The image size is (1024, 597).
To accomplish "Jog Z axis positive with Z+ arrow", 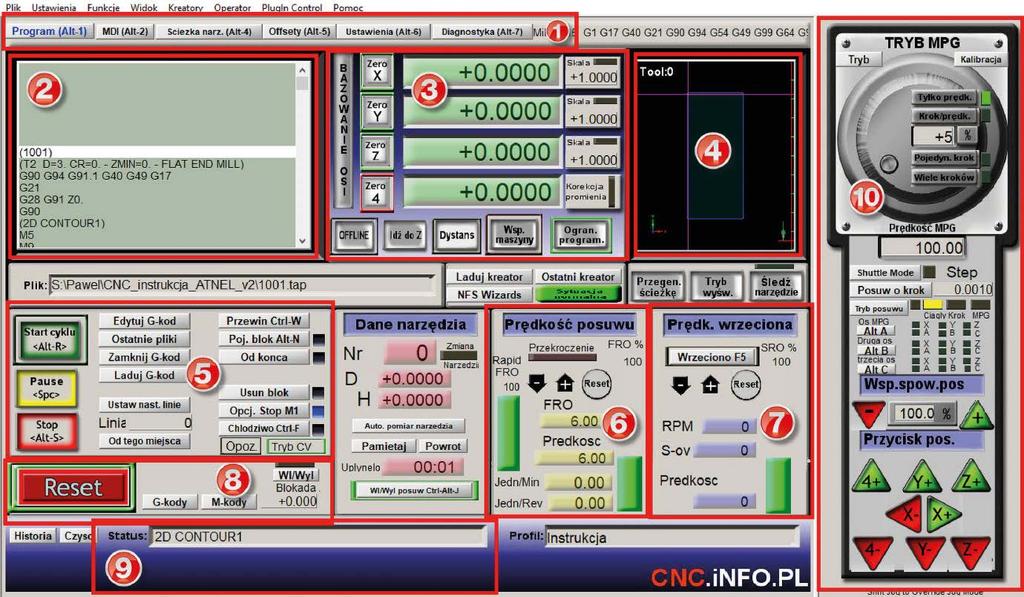I will coord(970,477).
